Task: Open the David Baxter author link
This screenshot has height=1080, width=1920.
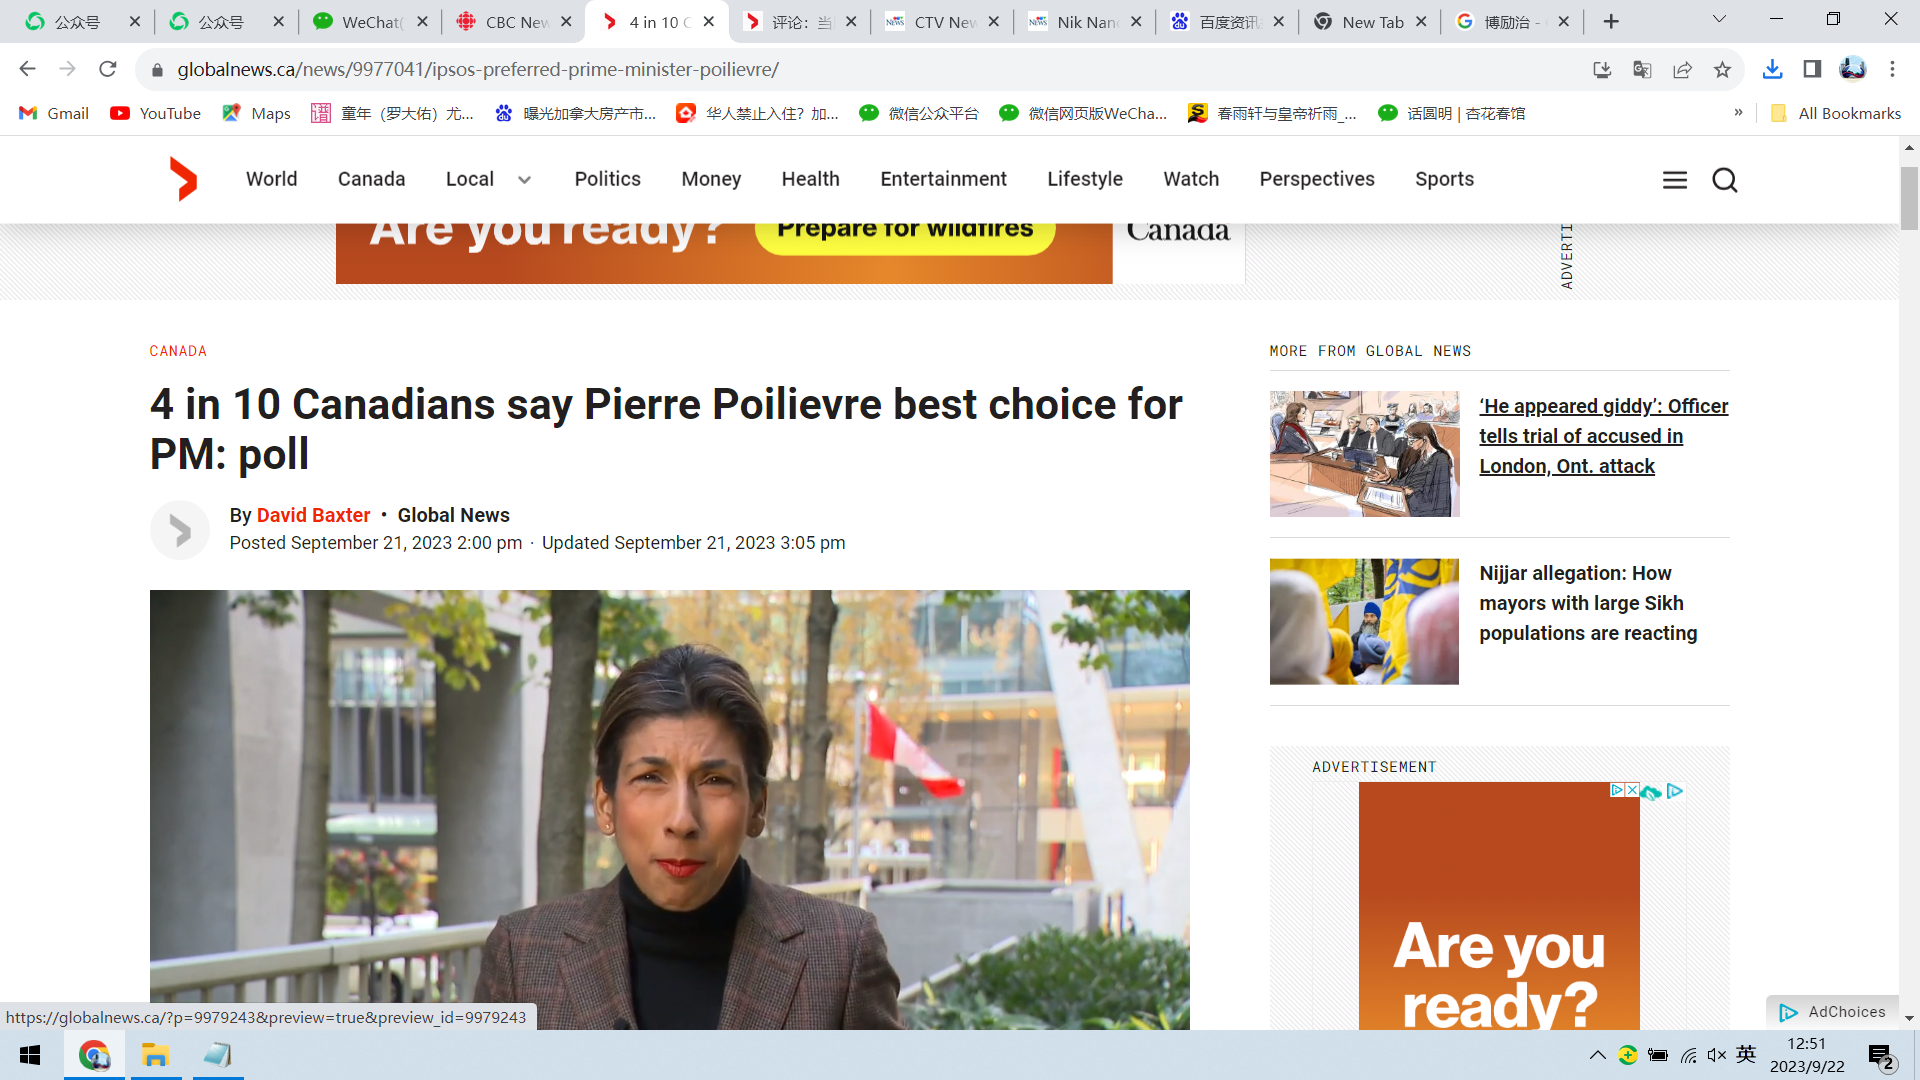Action: point(313,515)
